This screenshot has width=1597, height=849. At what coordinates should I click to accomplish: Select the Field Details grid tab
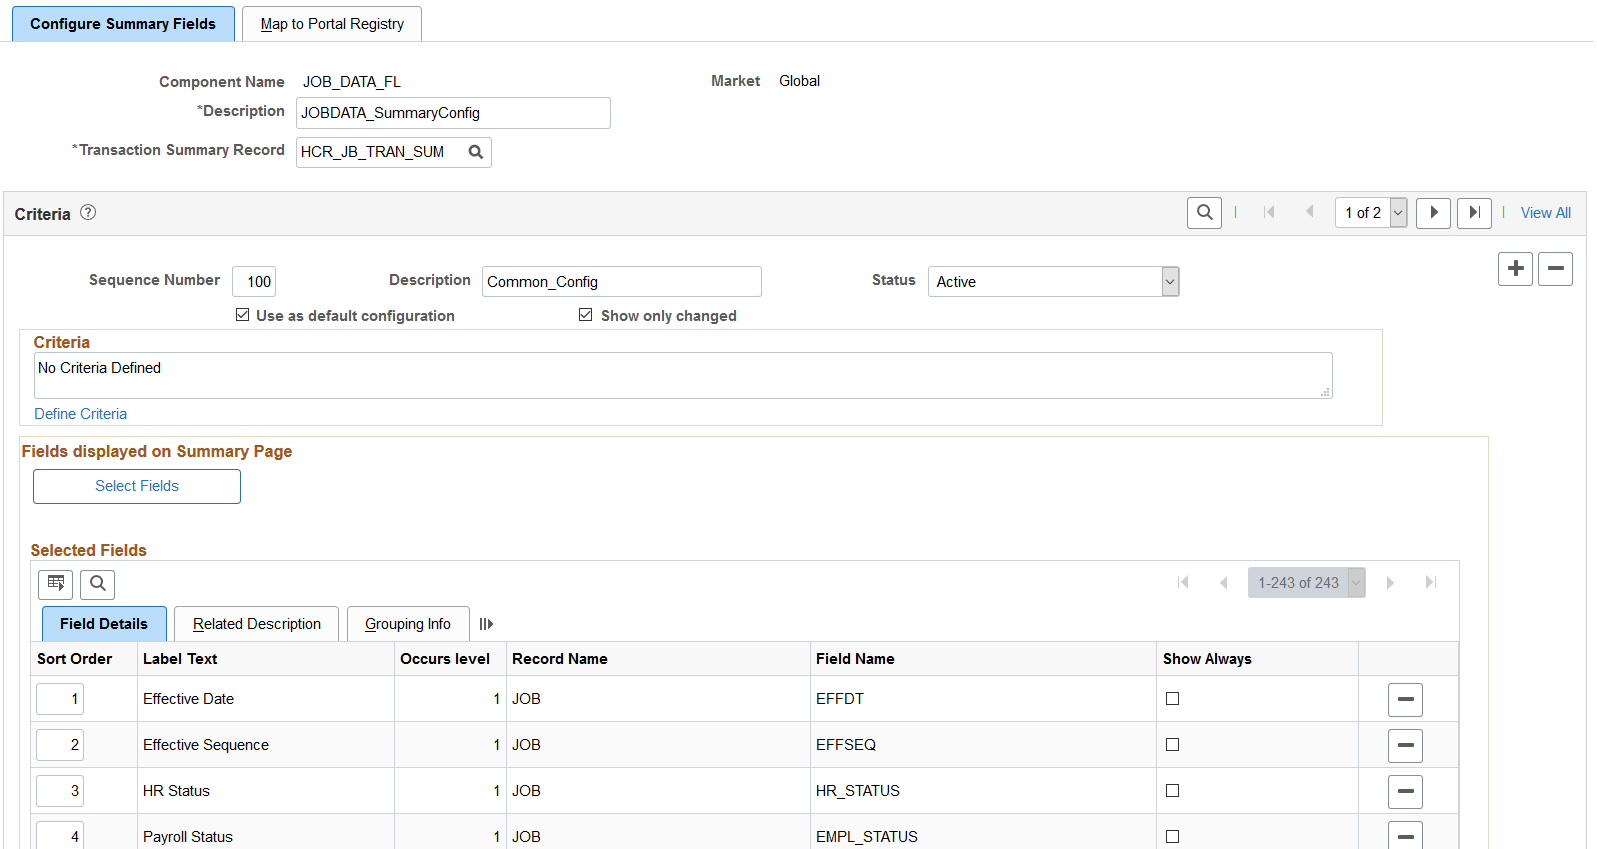tap(104, 624)
